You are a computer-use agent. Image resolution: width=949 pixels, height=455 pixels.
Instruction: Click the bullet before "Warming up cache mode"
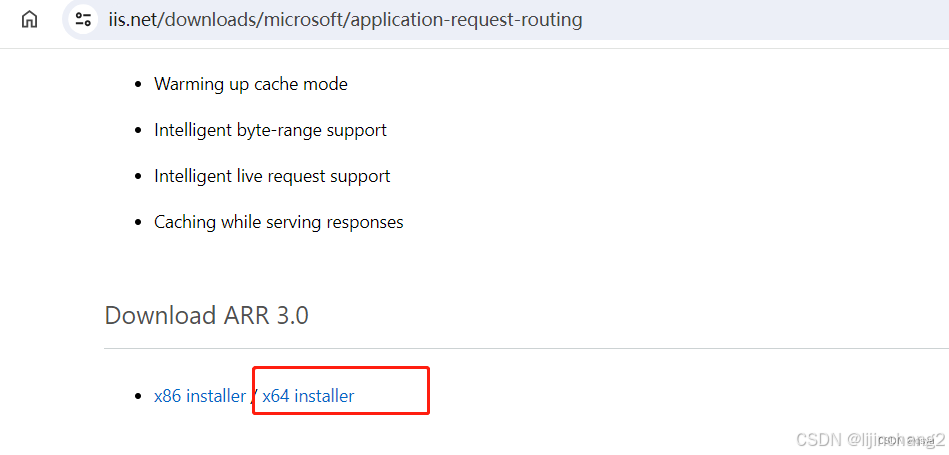138,85
